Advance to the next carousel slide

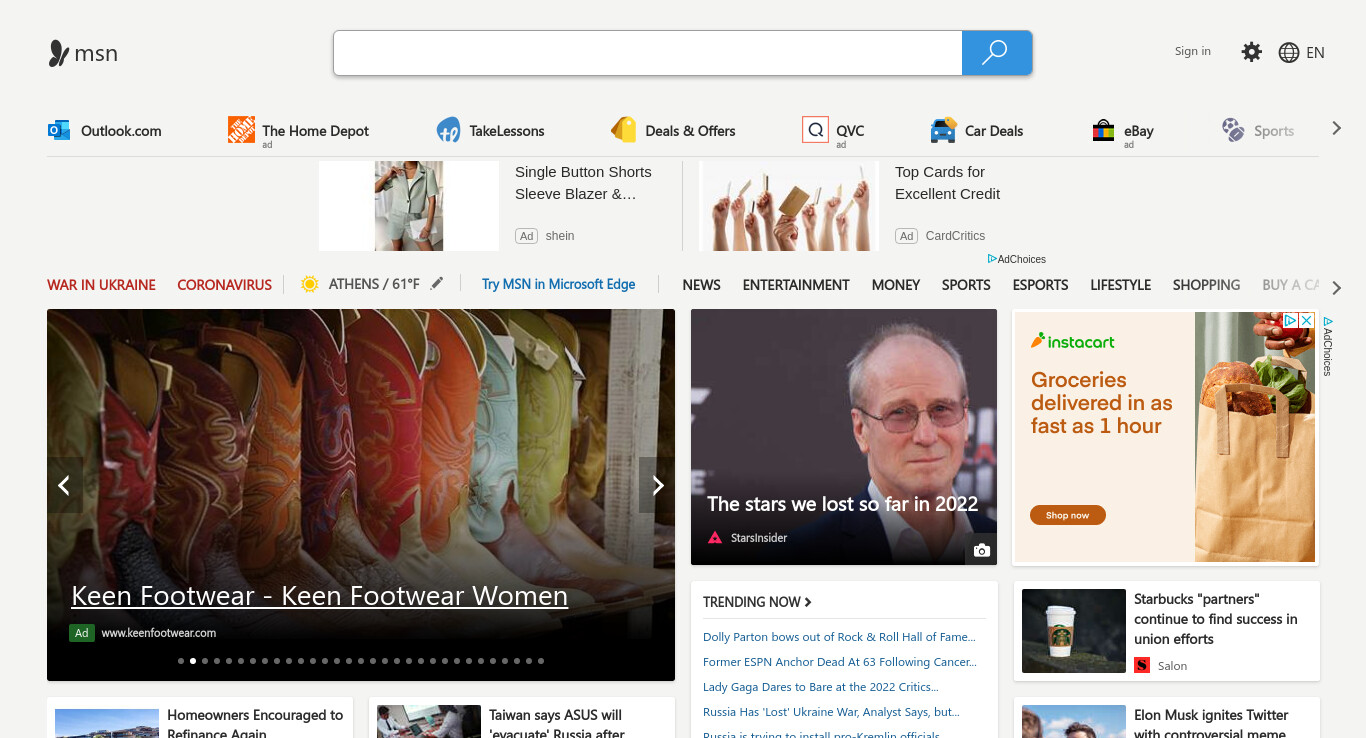point(657,485)
